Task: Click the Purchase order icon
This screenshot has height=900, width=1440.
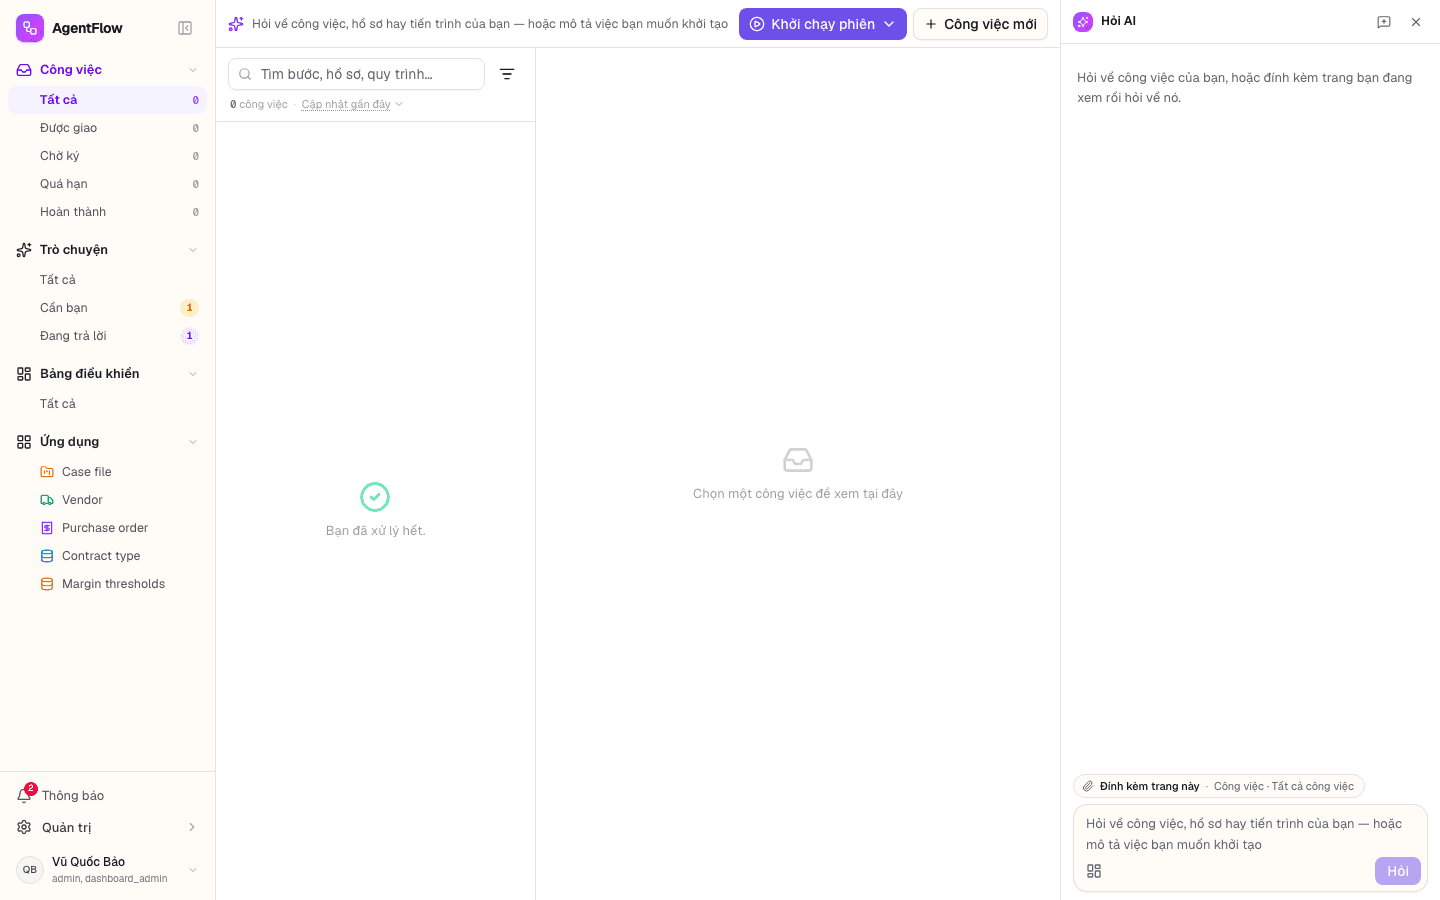Action: pyautogui.click(x=47, y=528)
